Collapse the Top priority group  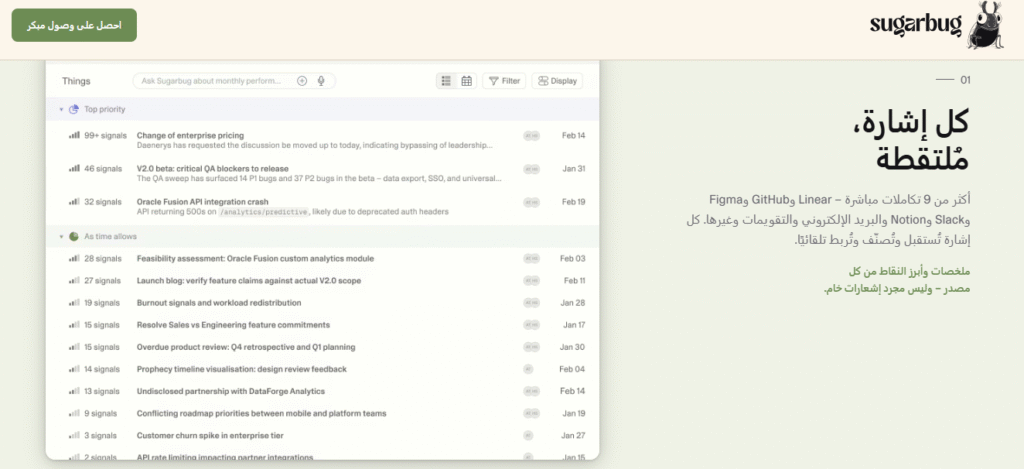60,109
